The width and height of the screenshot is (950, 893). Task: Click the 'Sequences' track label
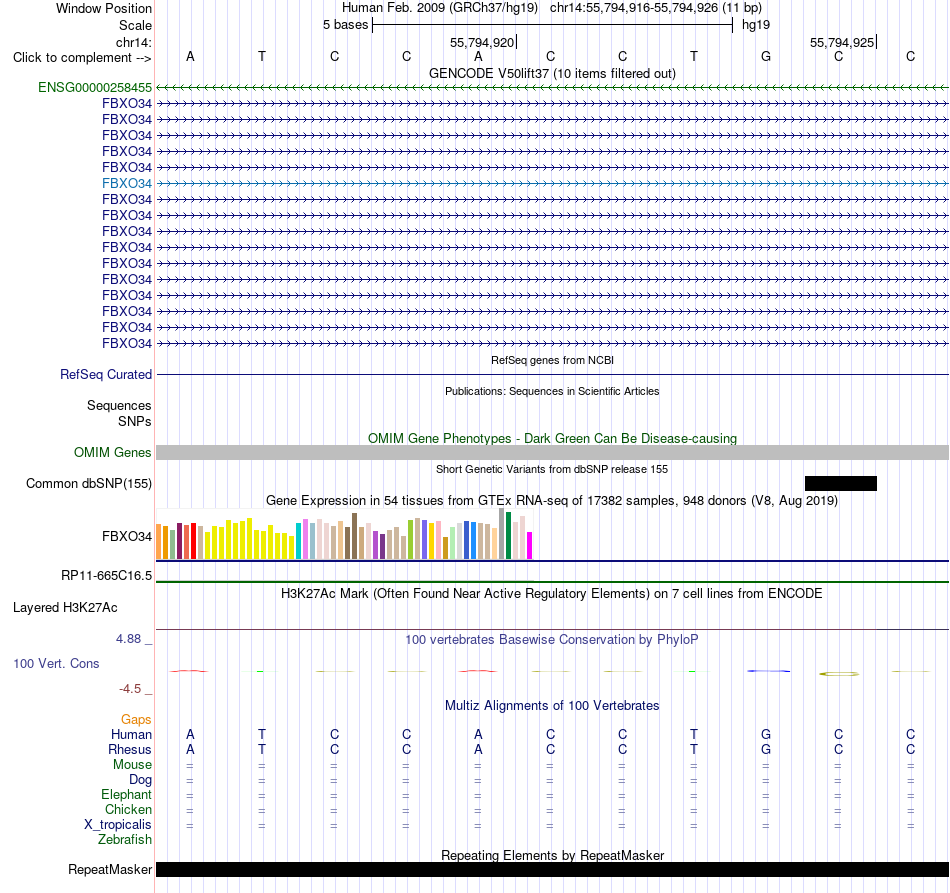point(119,405)
